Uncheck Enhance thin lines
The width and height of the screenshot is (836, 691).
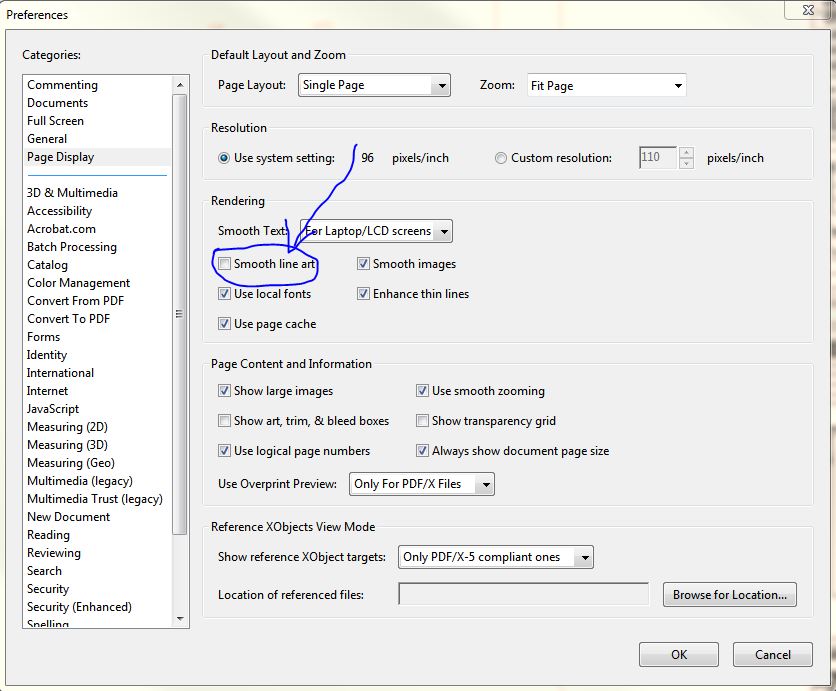362,293
